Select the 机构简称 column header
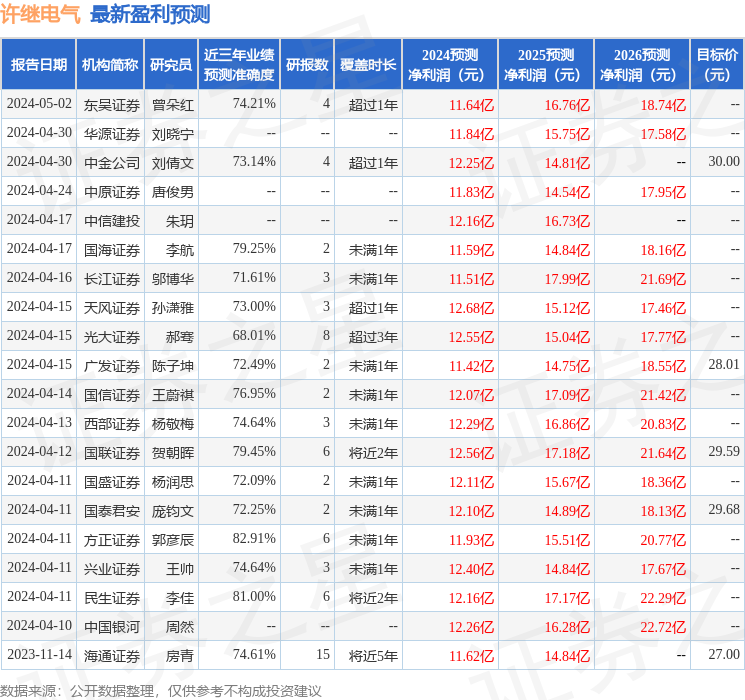This screenshot has width=745, height=700. (x=110, y=65)
